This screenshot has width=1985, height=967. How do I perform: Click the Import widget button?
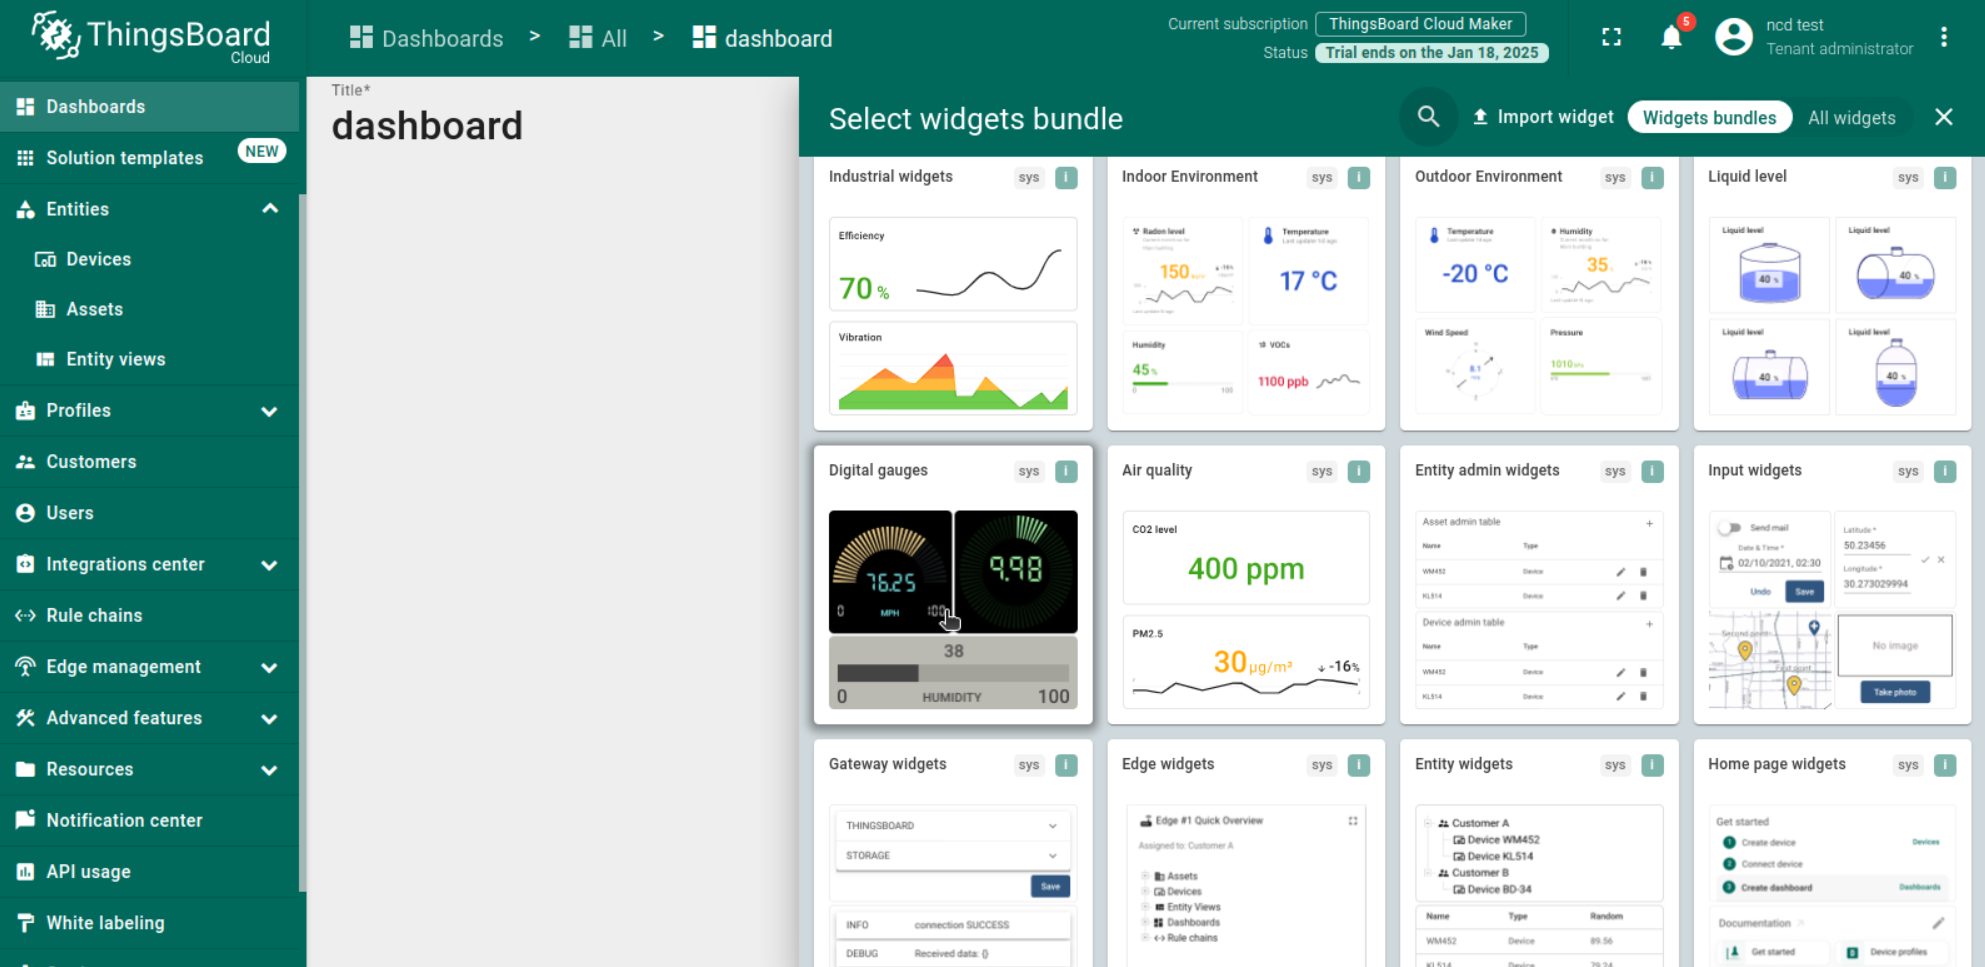click(x=1542, y=117)
